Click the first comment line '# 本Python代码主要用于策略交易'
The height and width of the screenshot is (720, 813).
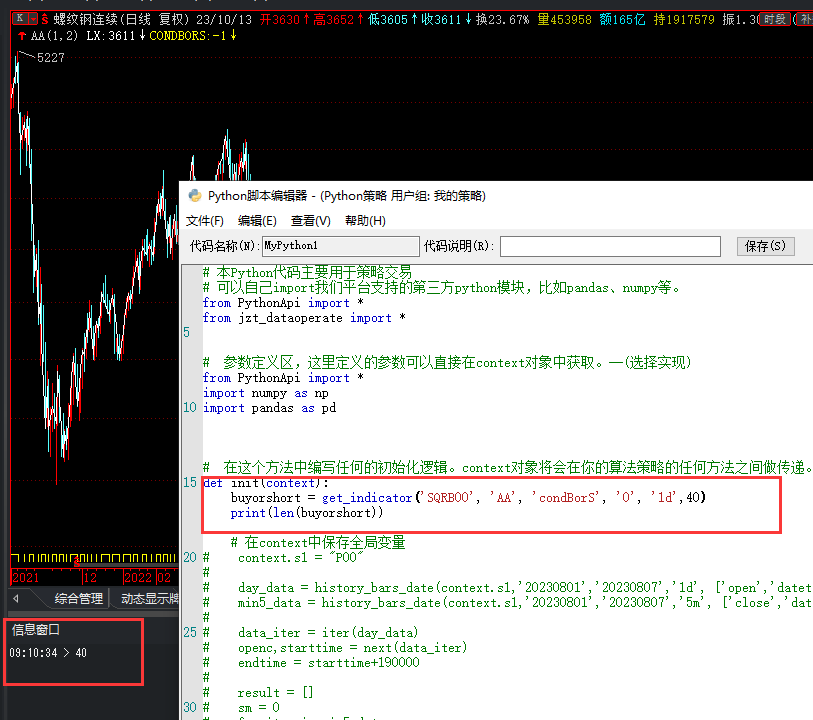pyautogui.click(x=307, y=273)
